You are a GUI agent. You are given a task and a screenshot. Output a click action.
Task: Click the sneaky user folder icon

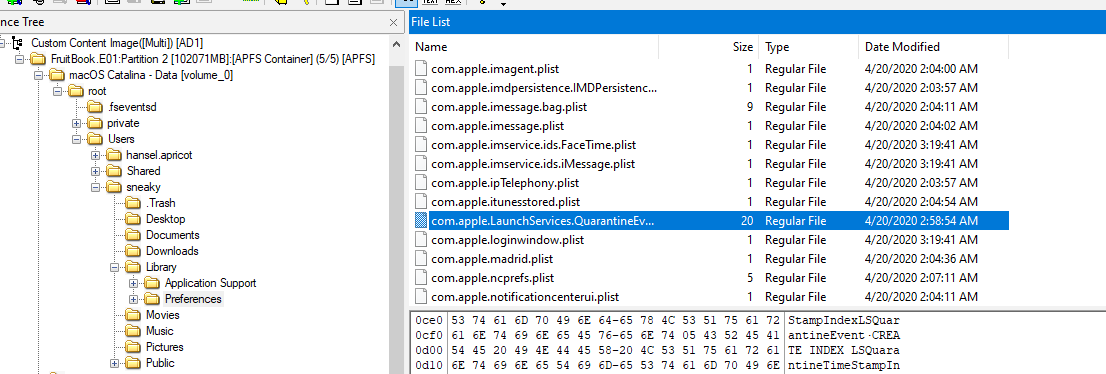[113, 188]
